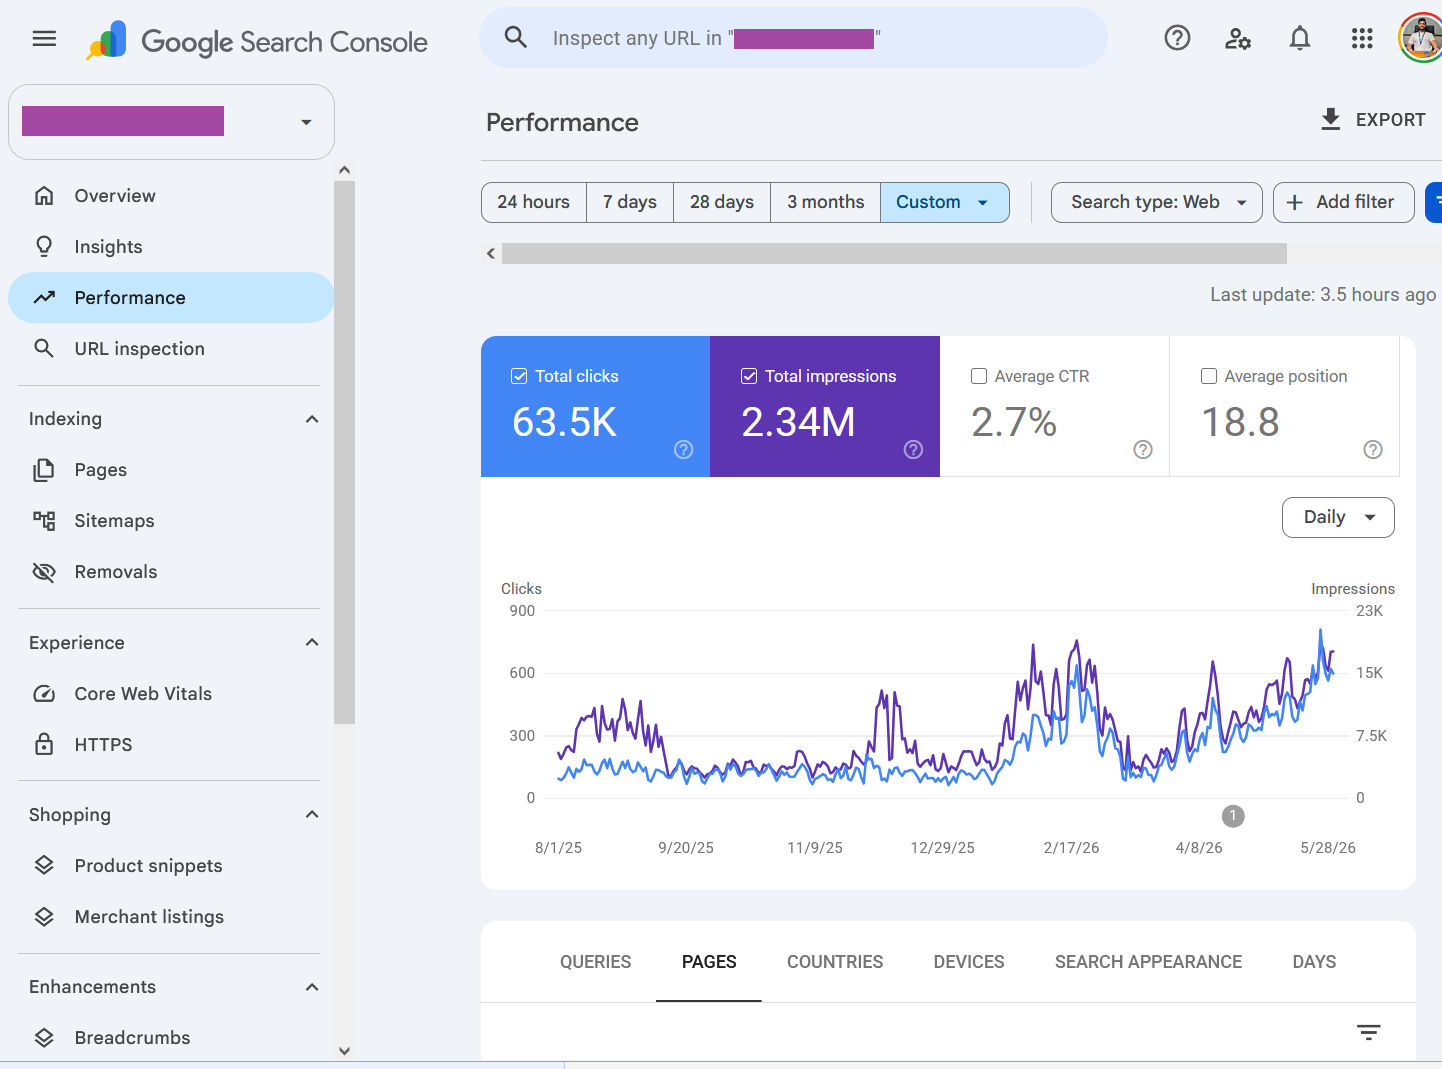Viewport: 1442px width, 1069px height.
Task: Click the Core Web Vitals gauge icon
Action: coord(44,693)
